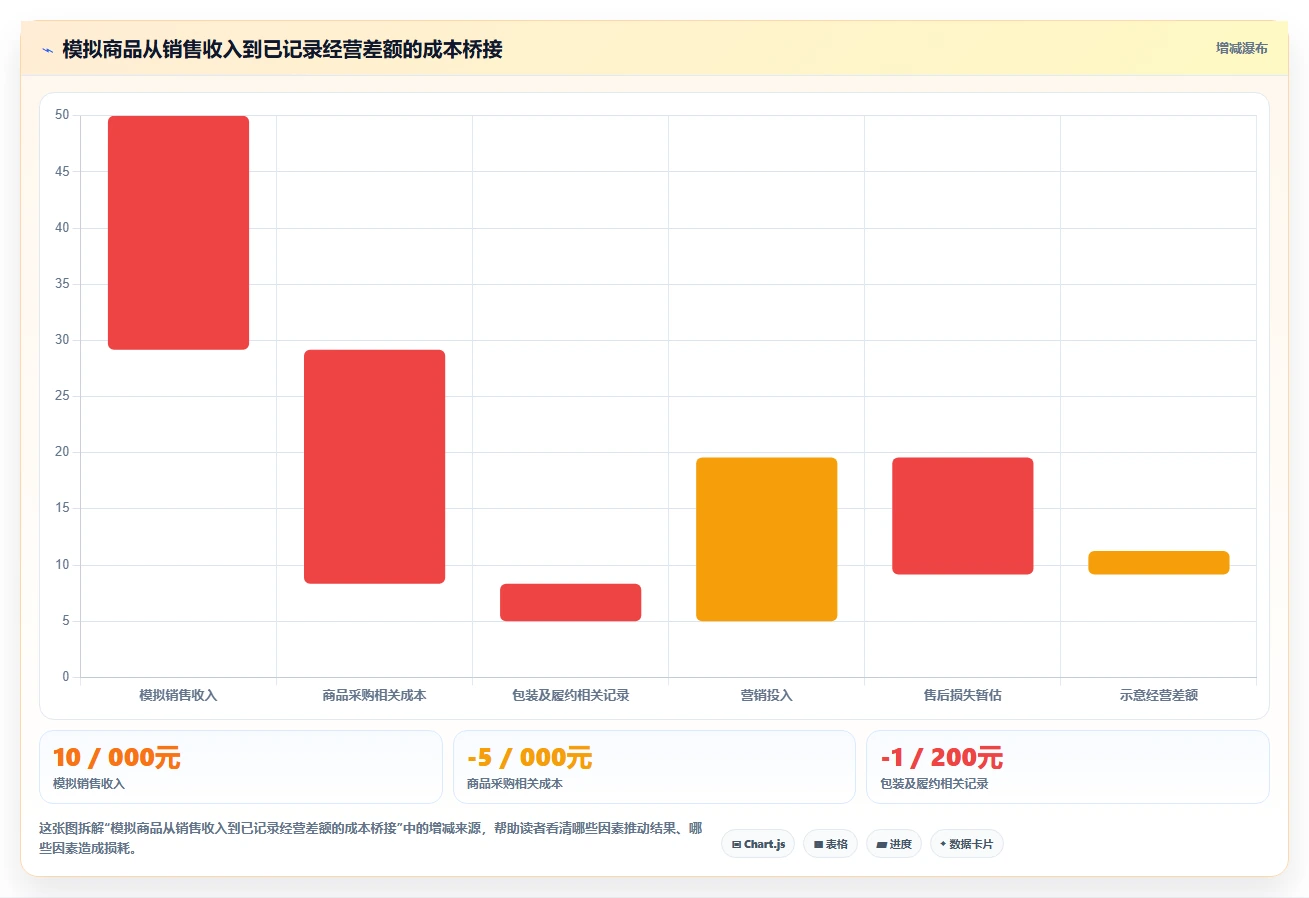The width and height of the screenshot is (1309, 898).
Task: Click the x-axis label 商品采购相关成本
Action: point(374,695)
